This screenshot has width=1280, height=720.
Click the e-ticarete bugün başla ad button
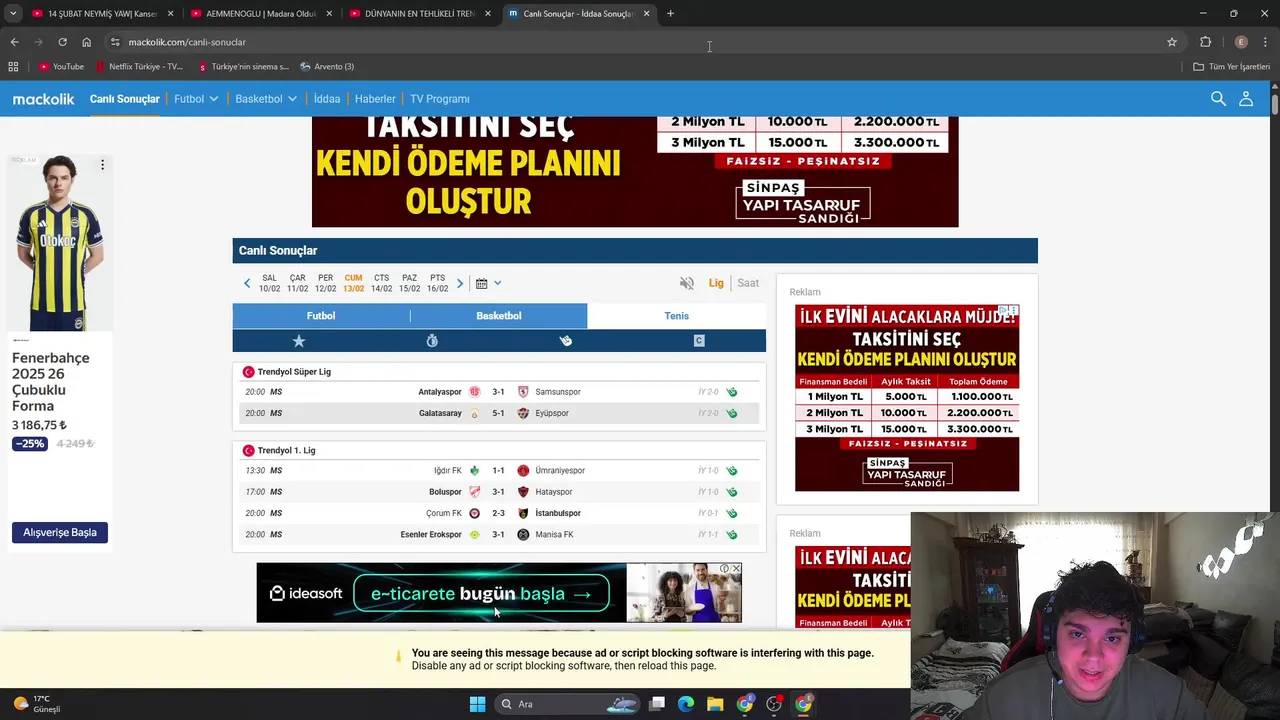point(482,594)
